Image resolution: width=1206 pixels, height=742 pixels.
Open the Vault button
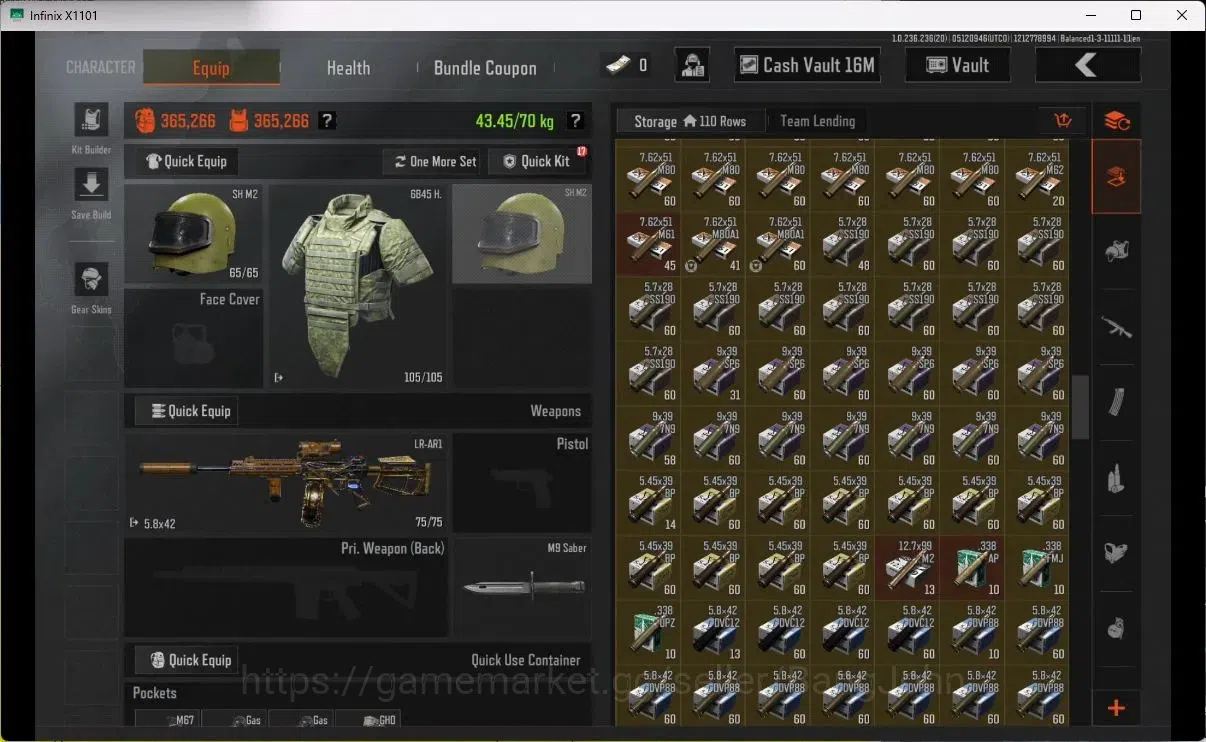tap(957, 65)
